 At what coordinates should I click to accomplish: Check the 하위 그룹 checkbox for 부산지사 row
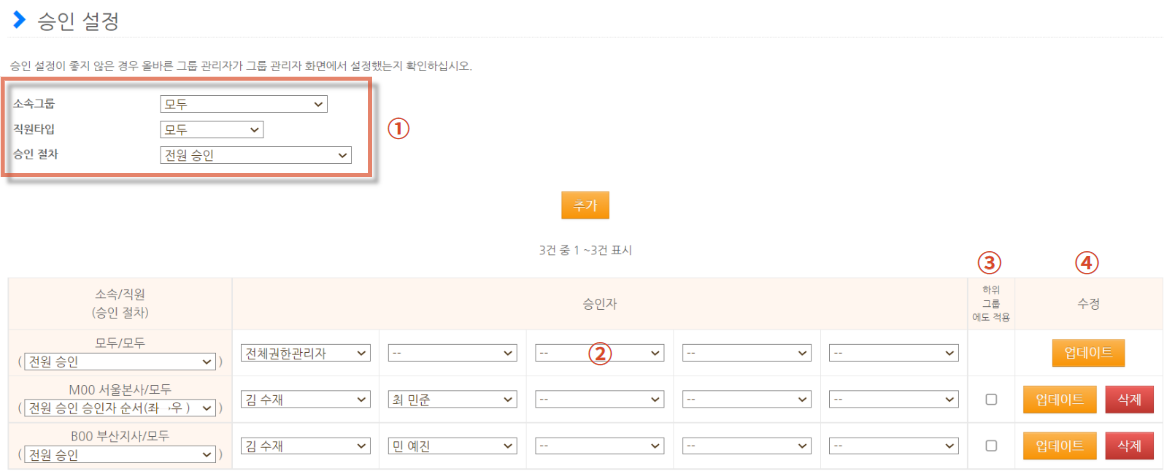click(x=991, y=445)
